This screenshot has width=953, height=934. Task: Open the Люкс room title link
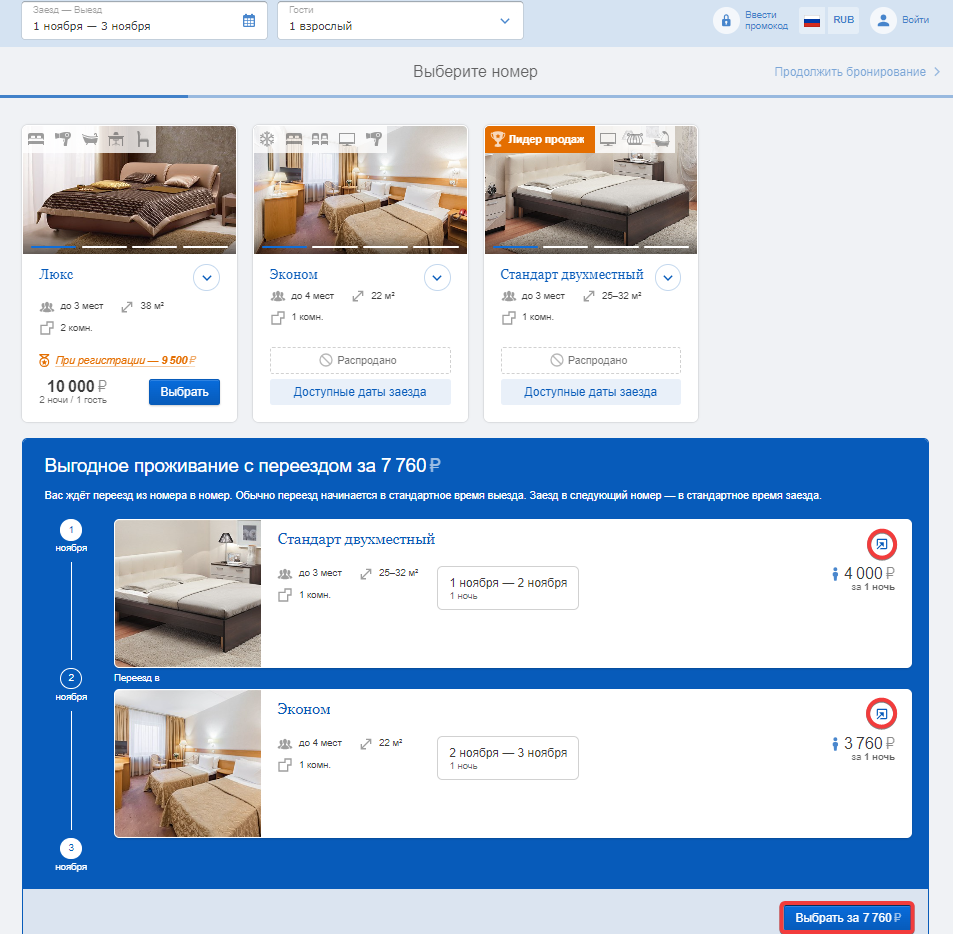56,275
